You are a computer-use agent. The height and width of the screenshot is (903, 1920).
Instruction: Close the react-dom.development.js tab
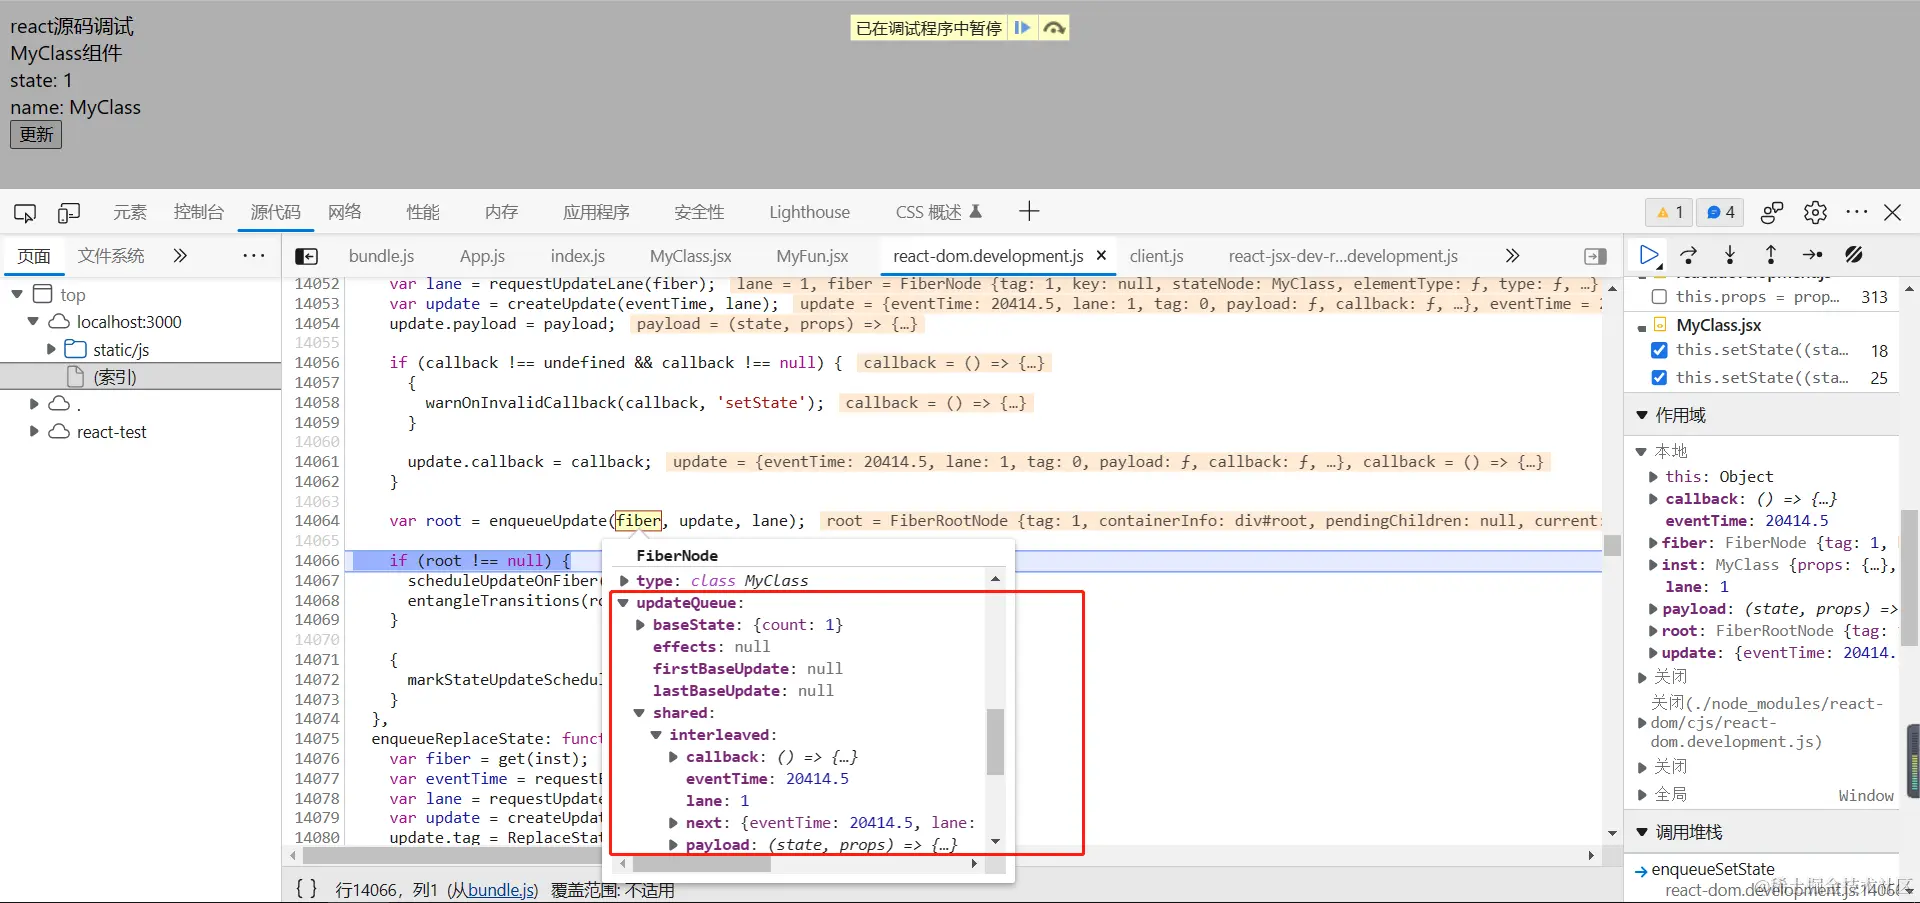[1101, 255]
